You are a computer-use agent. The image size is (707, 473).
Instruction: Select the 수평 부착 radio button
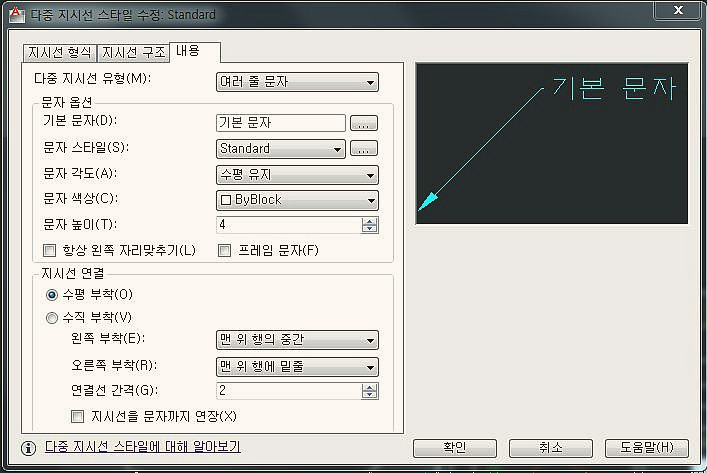[x=52, y=295]
